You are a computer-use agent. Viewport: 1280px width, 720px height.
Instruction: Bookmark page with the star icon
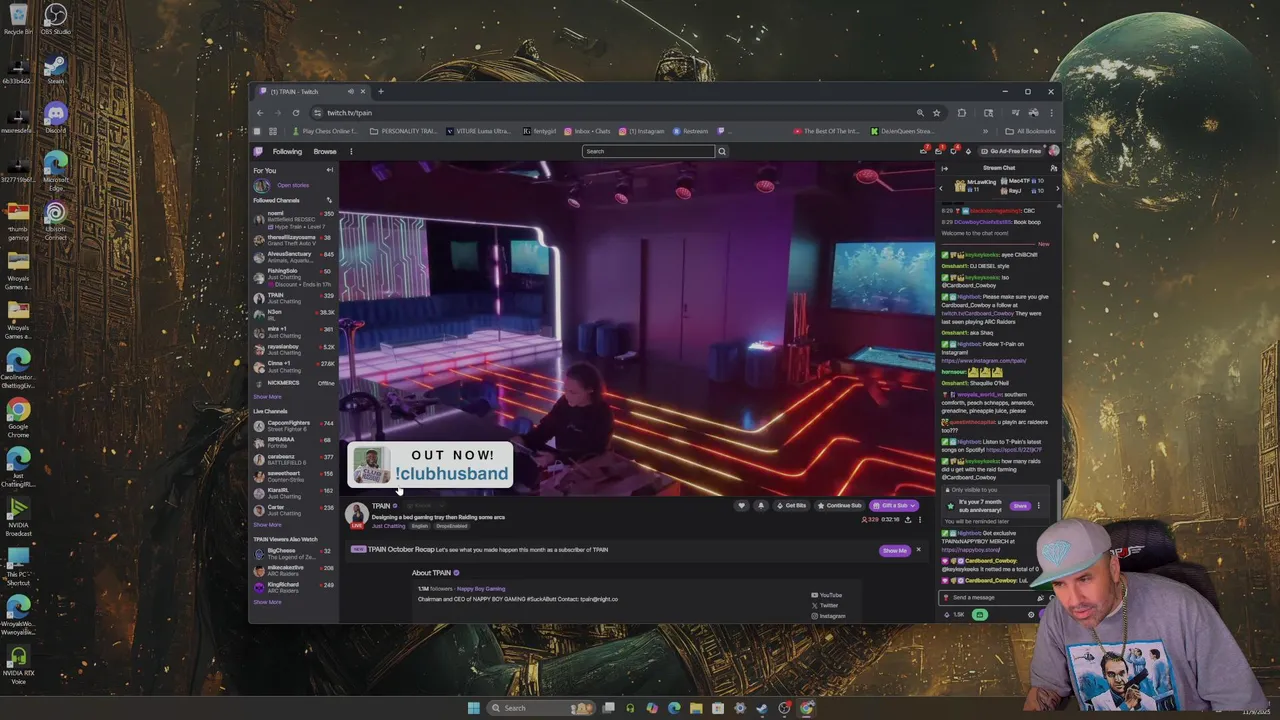click(x=936, y=113)
